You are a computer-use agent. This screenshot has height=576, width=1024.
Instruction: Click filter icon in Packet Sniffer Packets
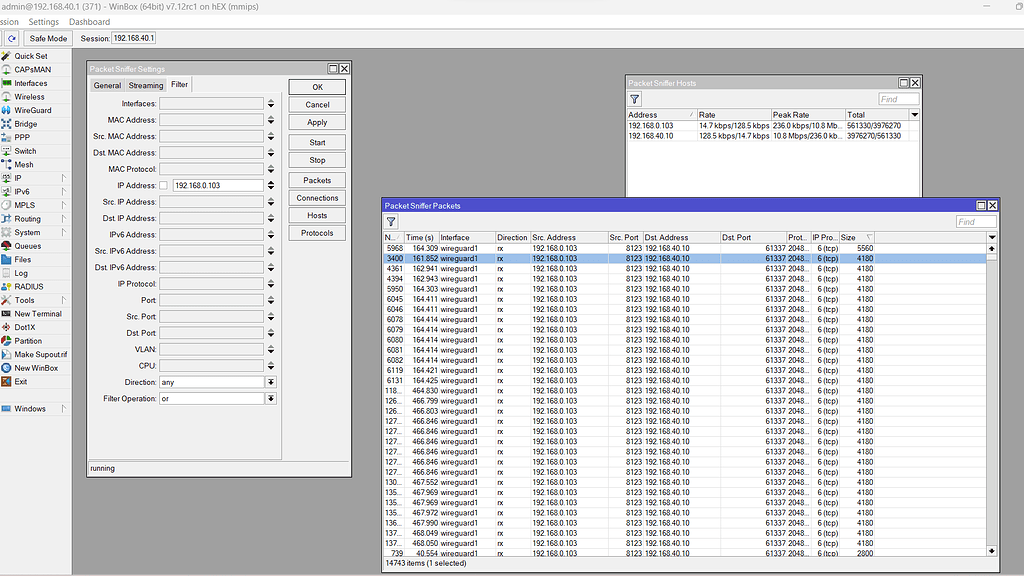pos(391,222)
